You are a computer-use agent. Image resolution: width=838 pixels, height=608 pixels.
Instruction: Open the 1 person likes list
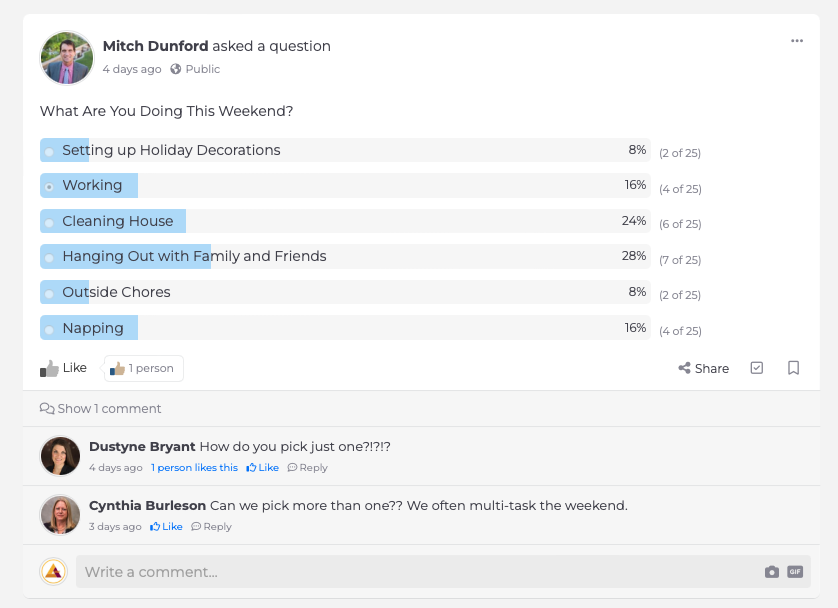point(144,368)
